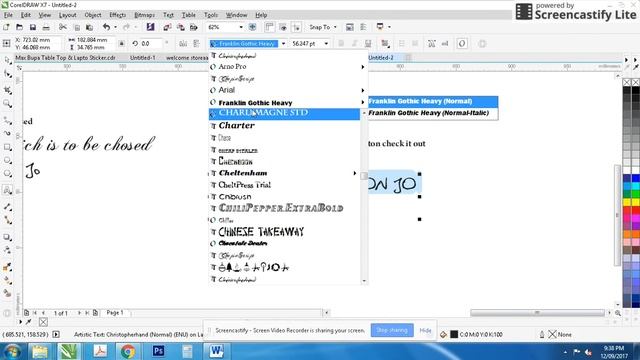This screenshot has width=640, height=360.
Task: Toggle Italic text formatting
Action: (355, 44)
